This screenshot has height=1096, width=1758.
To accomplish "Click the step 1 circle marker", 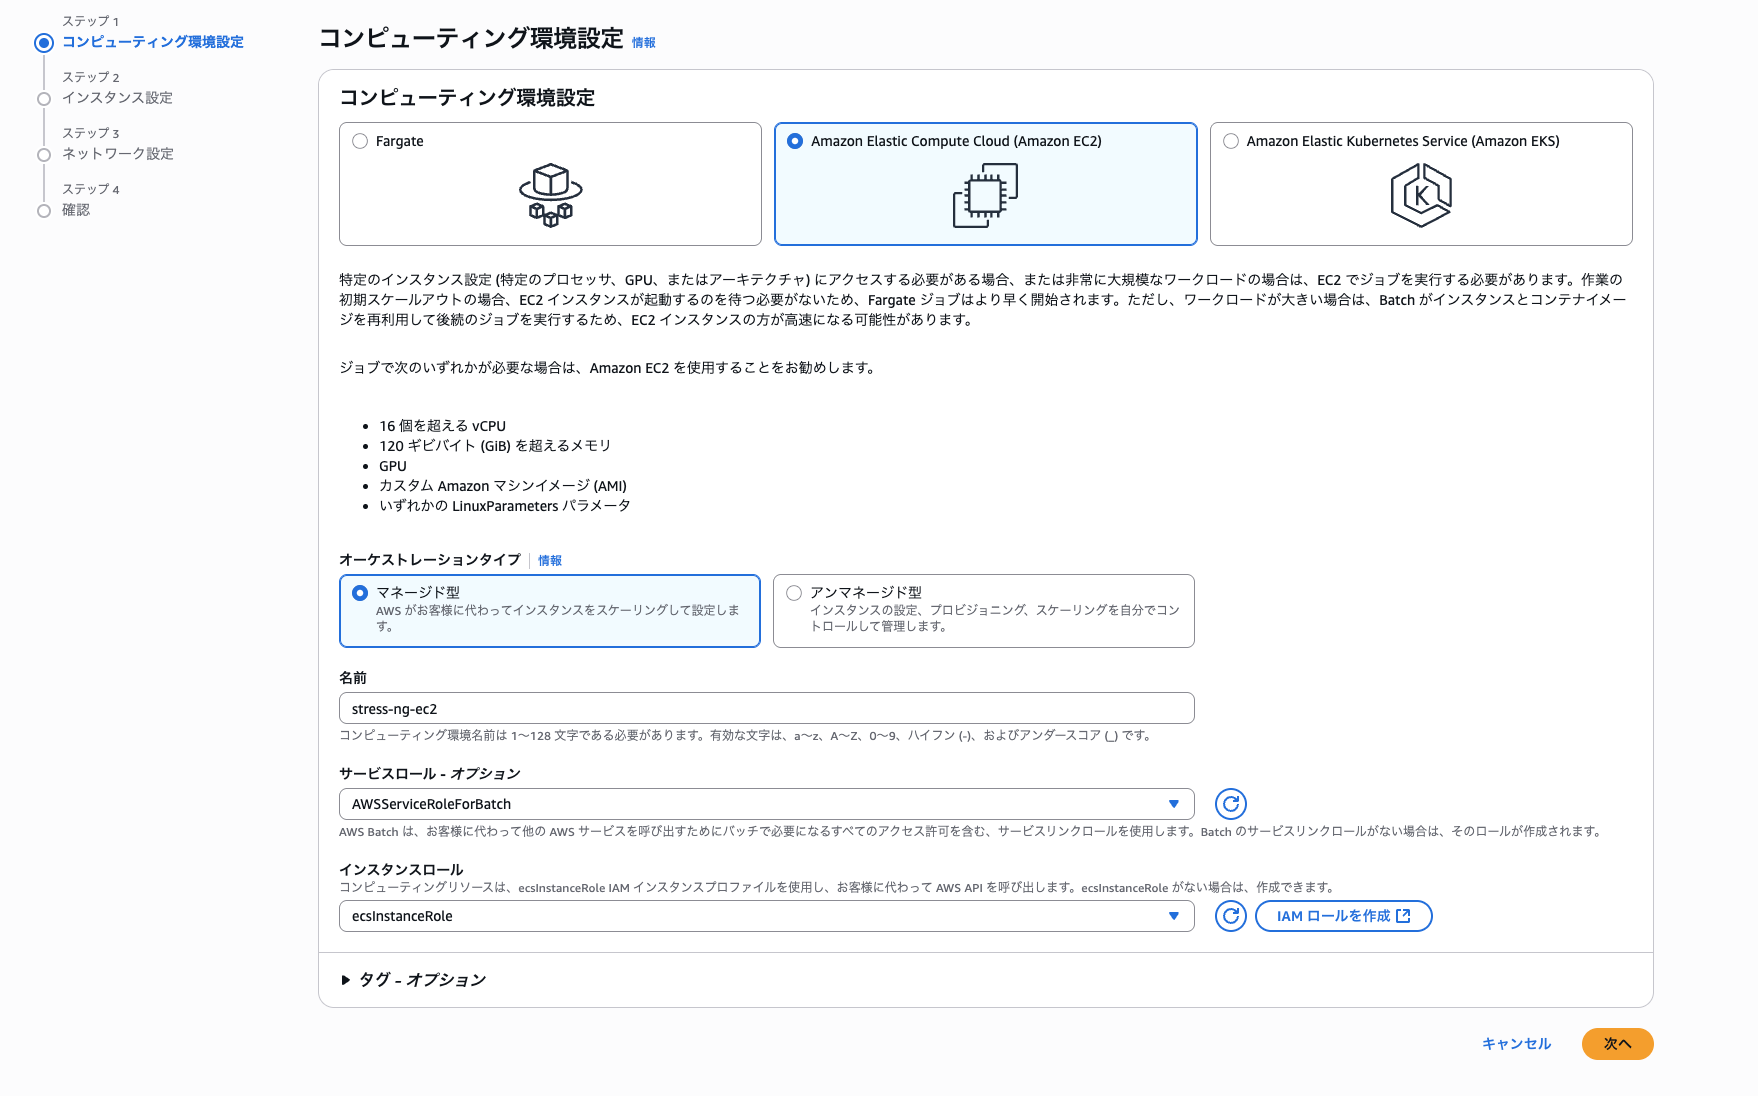I will tap(44, 43).
